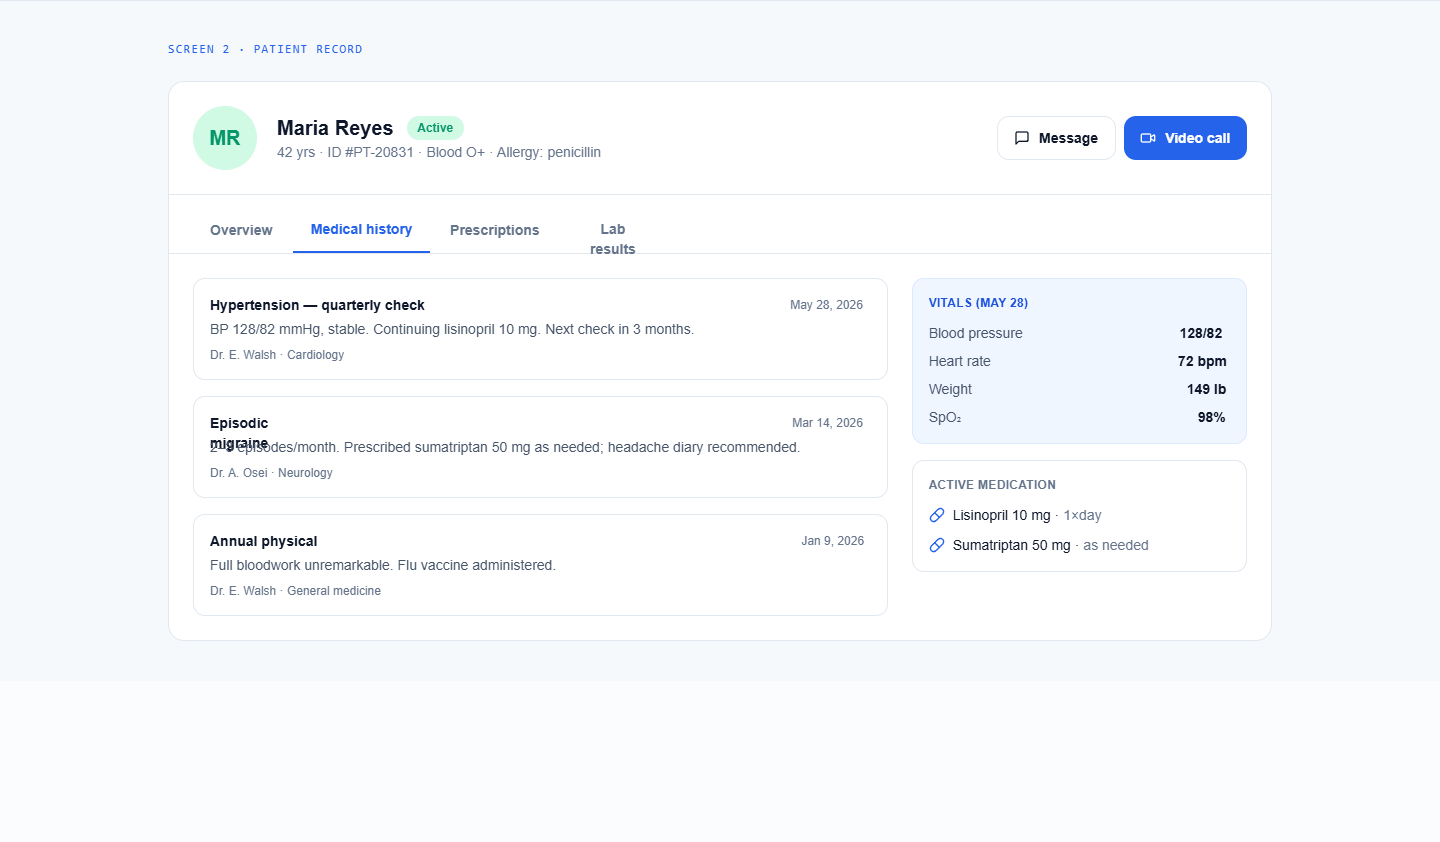Click Dr. E. Walsh · General medicine

(x=295, y=591)
